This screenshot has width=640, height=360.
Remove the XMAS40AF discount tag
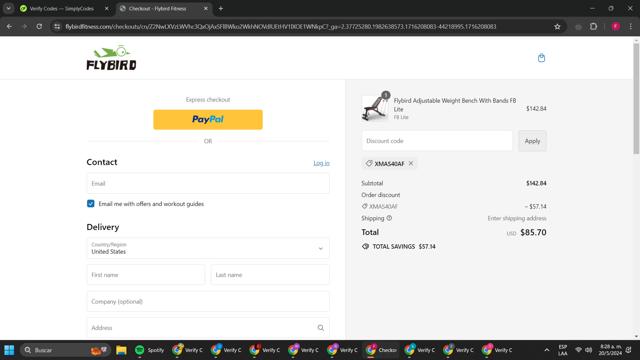click(411, 163)
